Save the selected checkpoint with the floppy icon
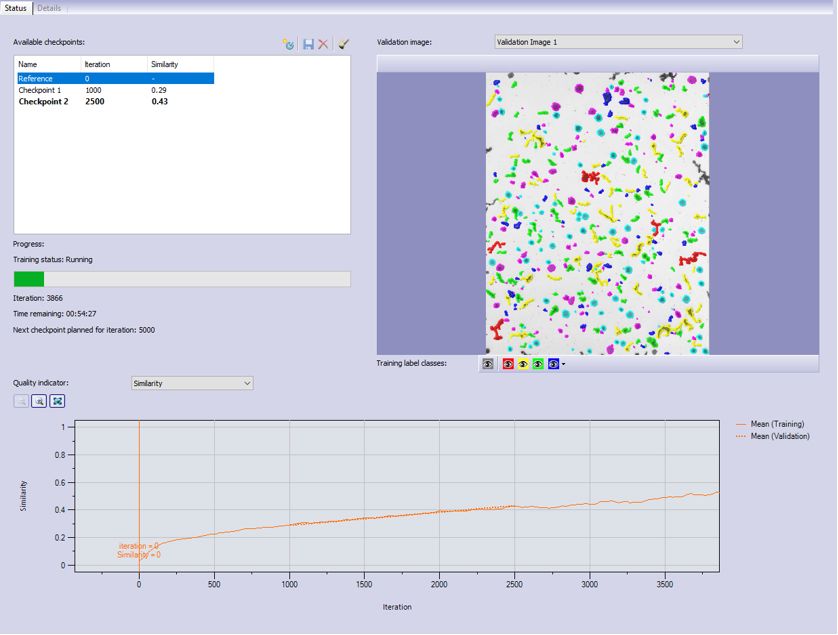Viewport: 838px width, 635px height. click(308, 44)
